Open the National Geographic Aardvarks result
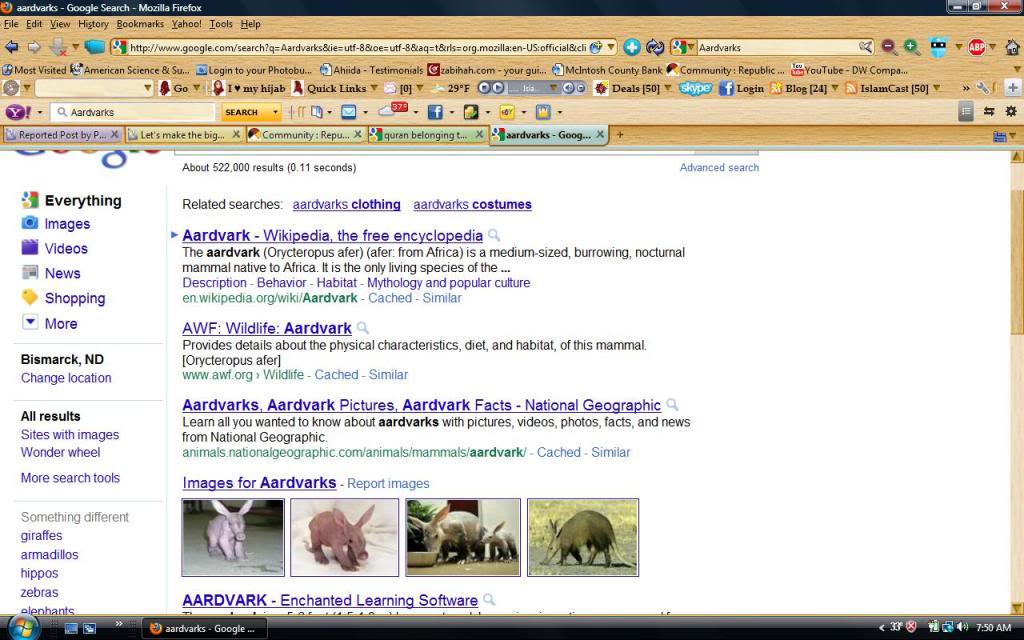1024x640 pixels. click(421, 406)
